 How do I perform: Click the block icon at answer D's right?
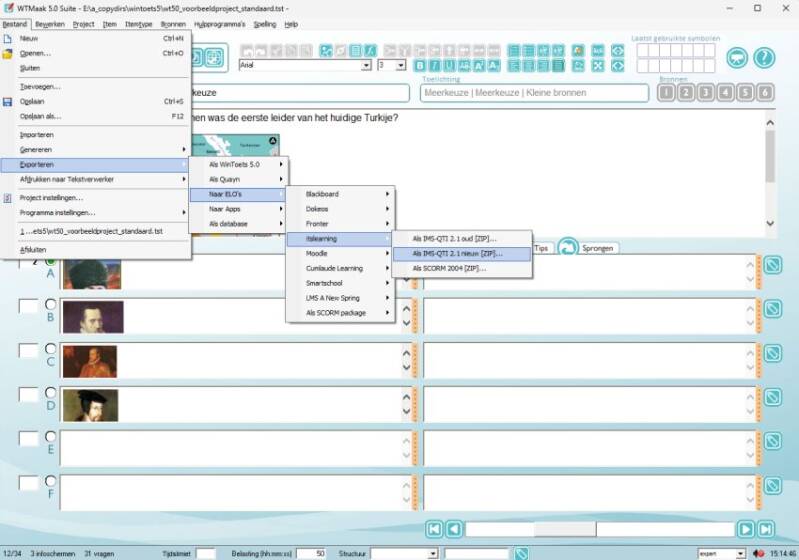click(773, 397)
